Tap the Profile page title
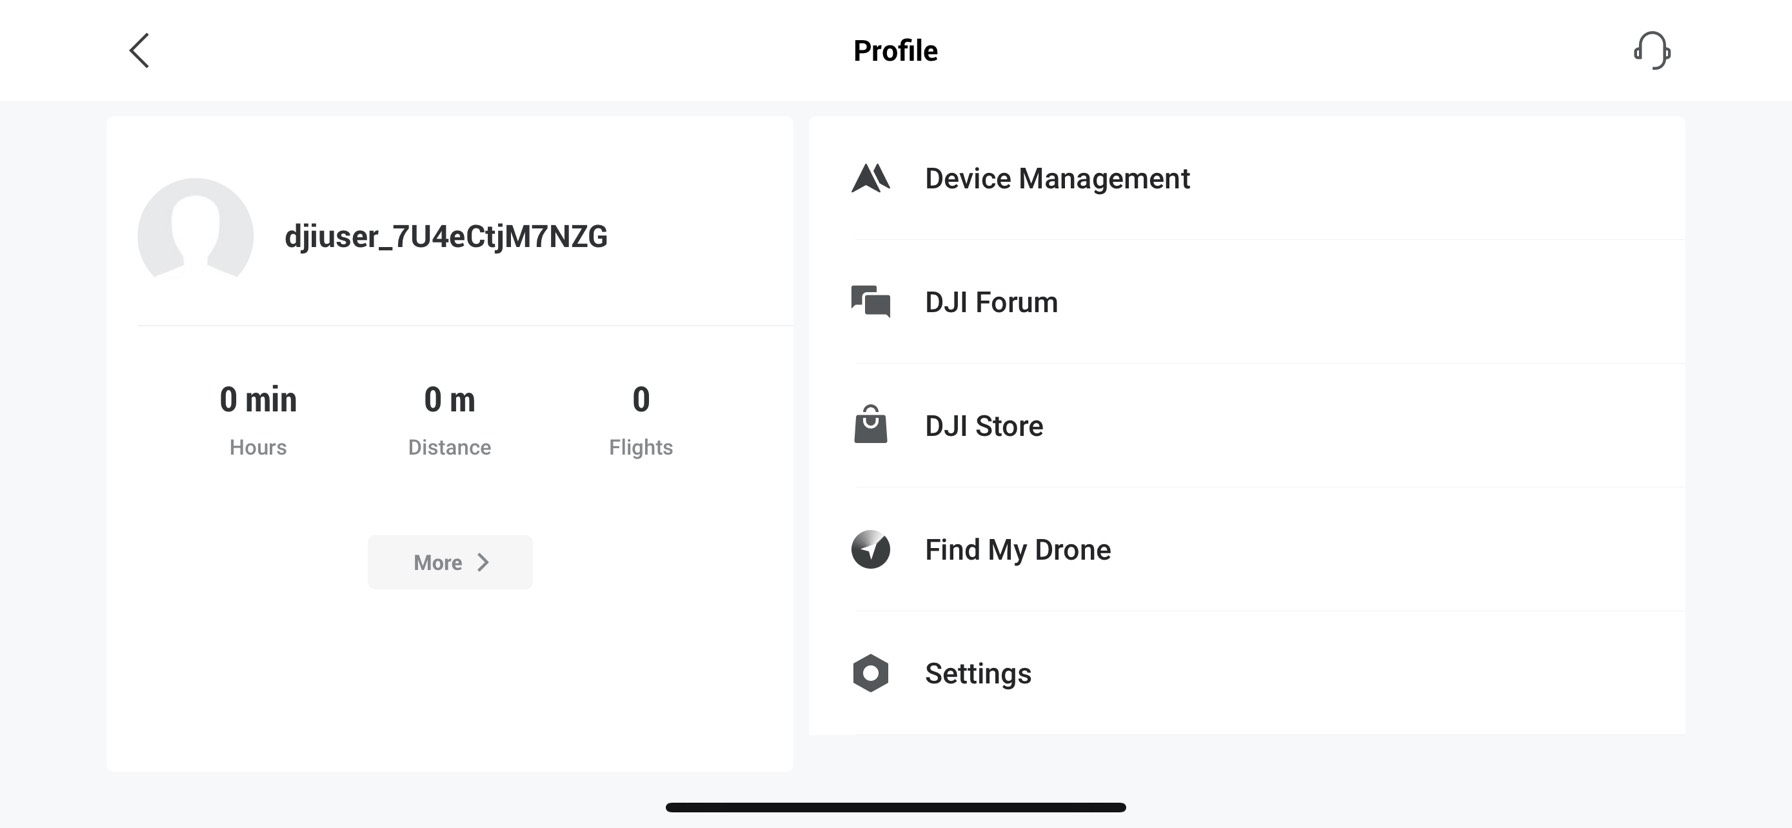This screenshot has height=828, width=1792. coord(895,50)
